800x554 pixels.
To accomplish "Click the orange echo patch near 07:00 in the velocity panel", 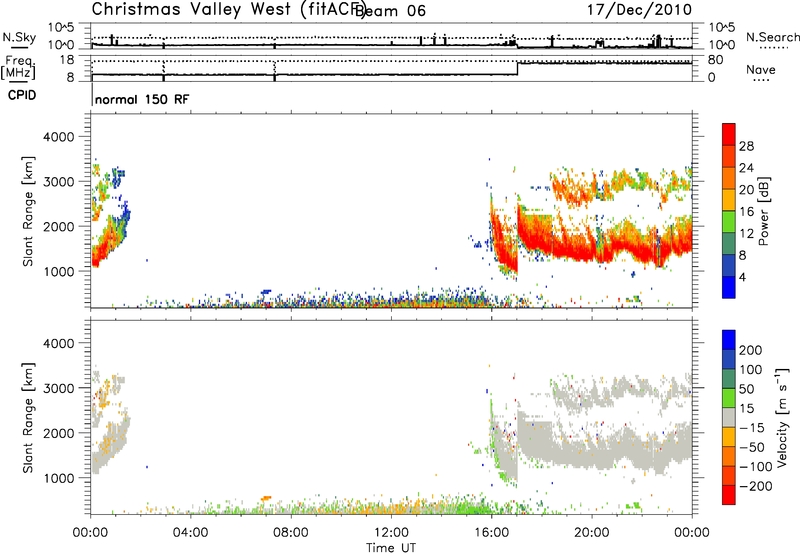I will coord(266,498).
